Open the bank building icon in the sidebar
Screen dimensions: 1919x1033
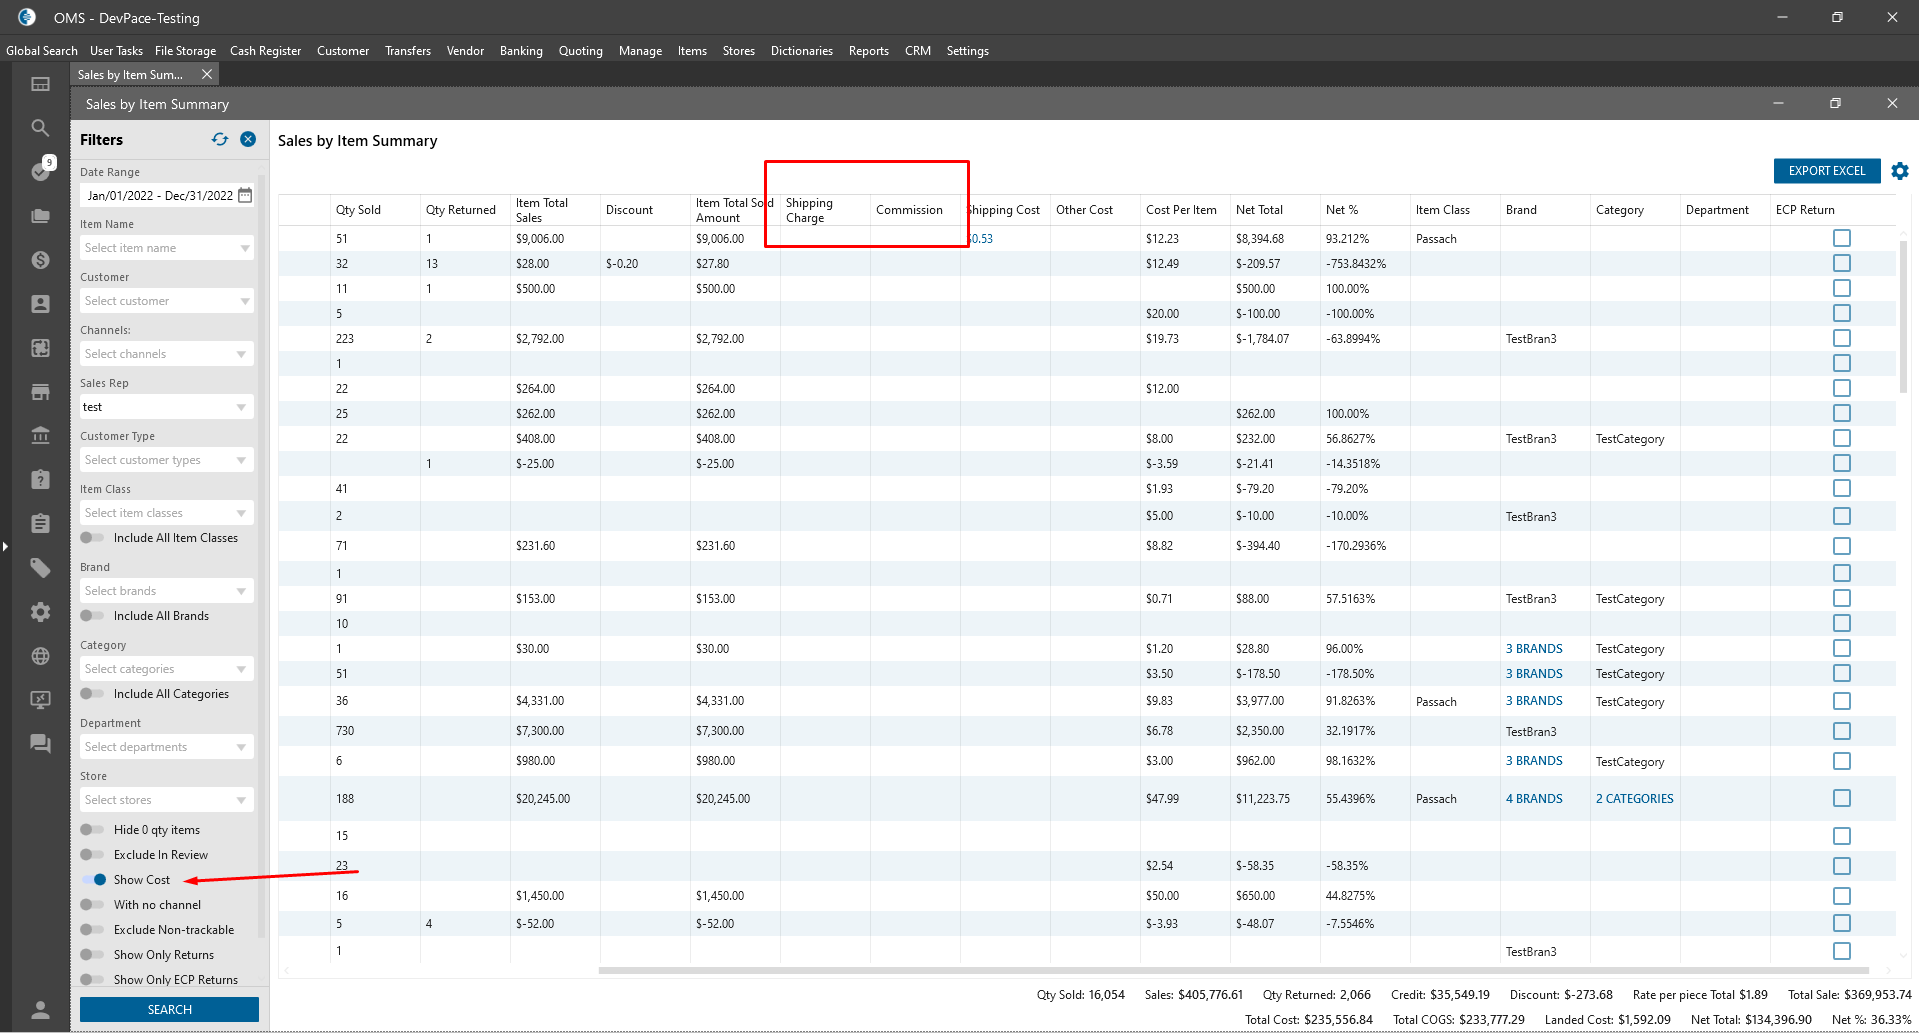(x=40, y=436)
